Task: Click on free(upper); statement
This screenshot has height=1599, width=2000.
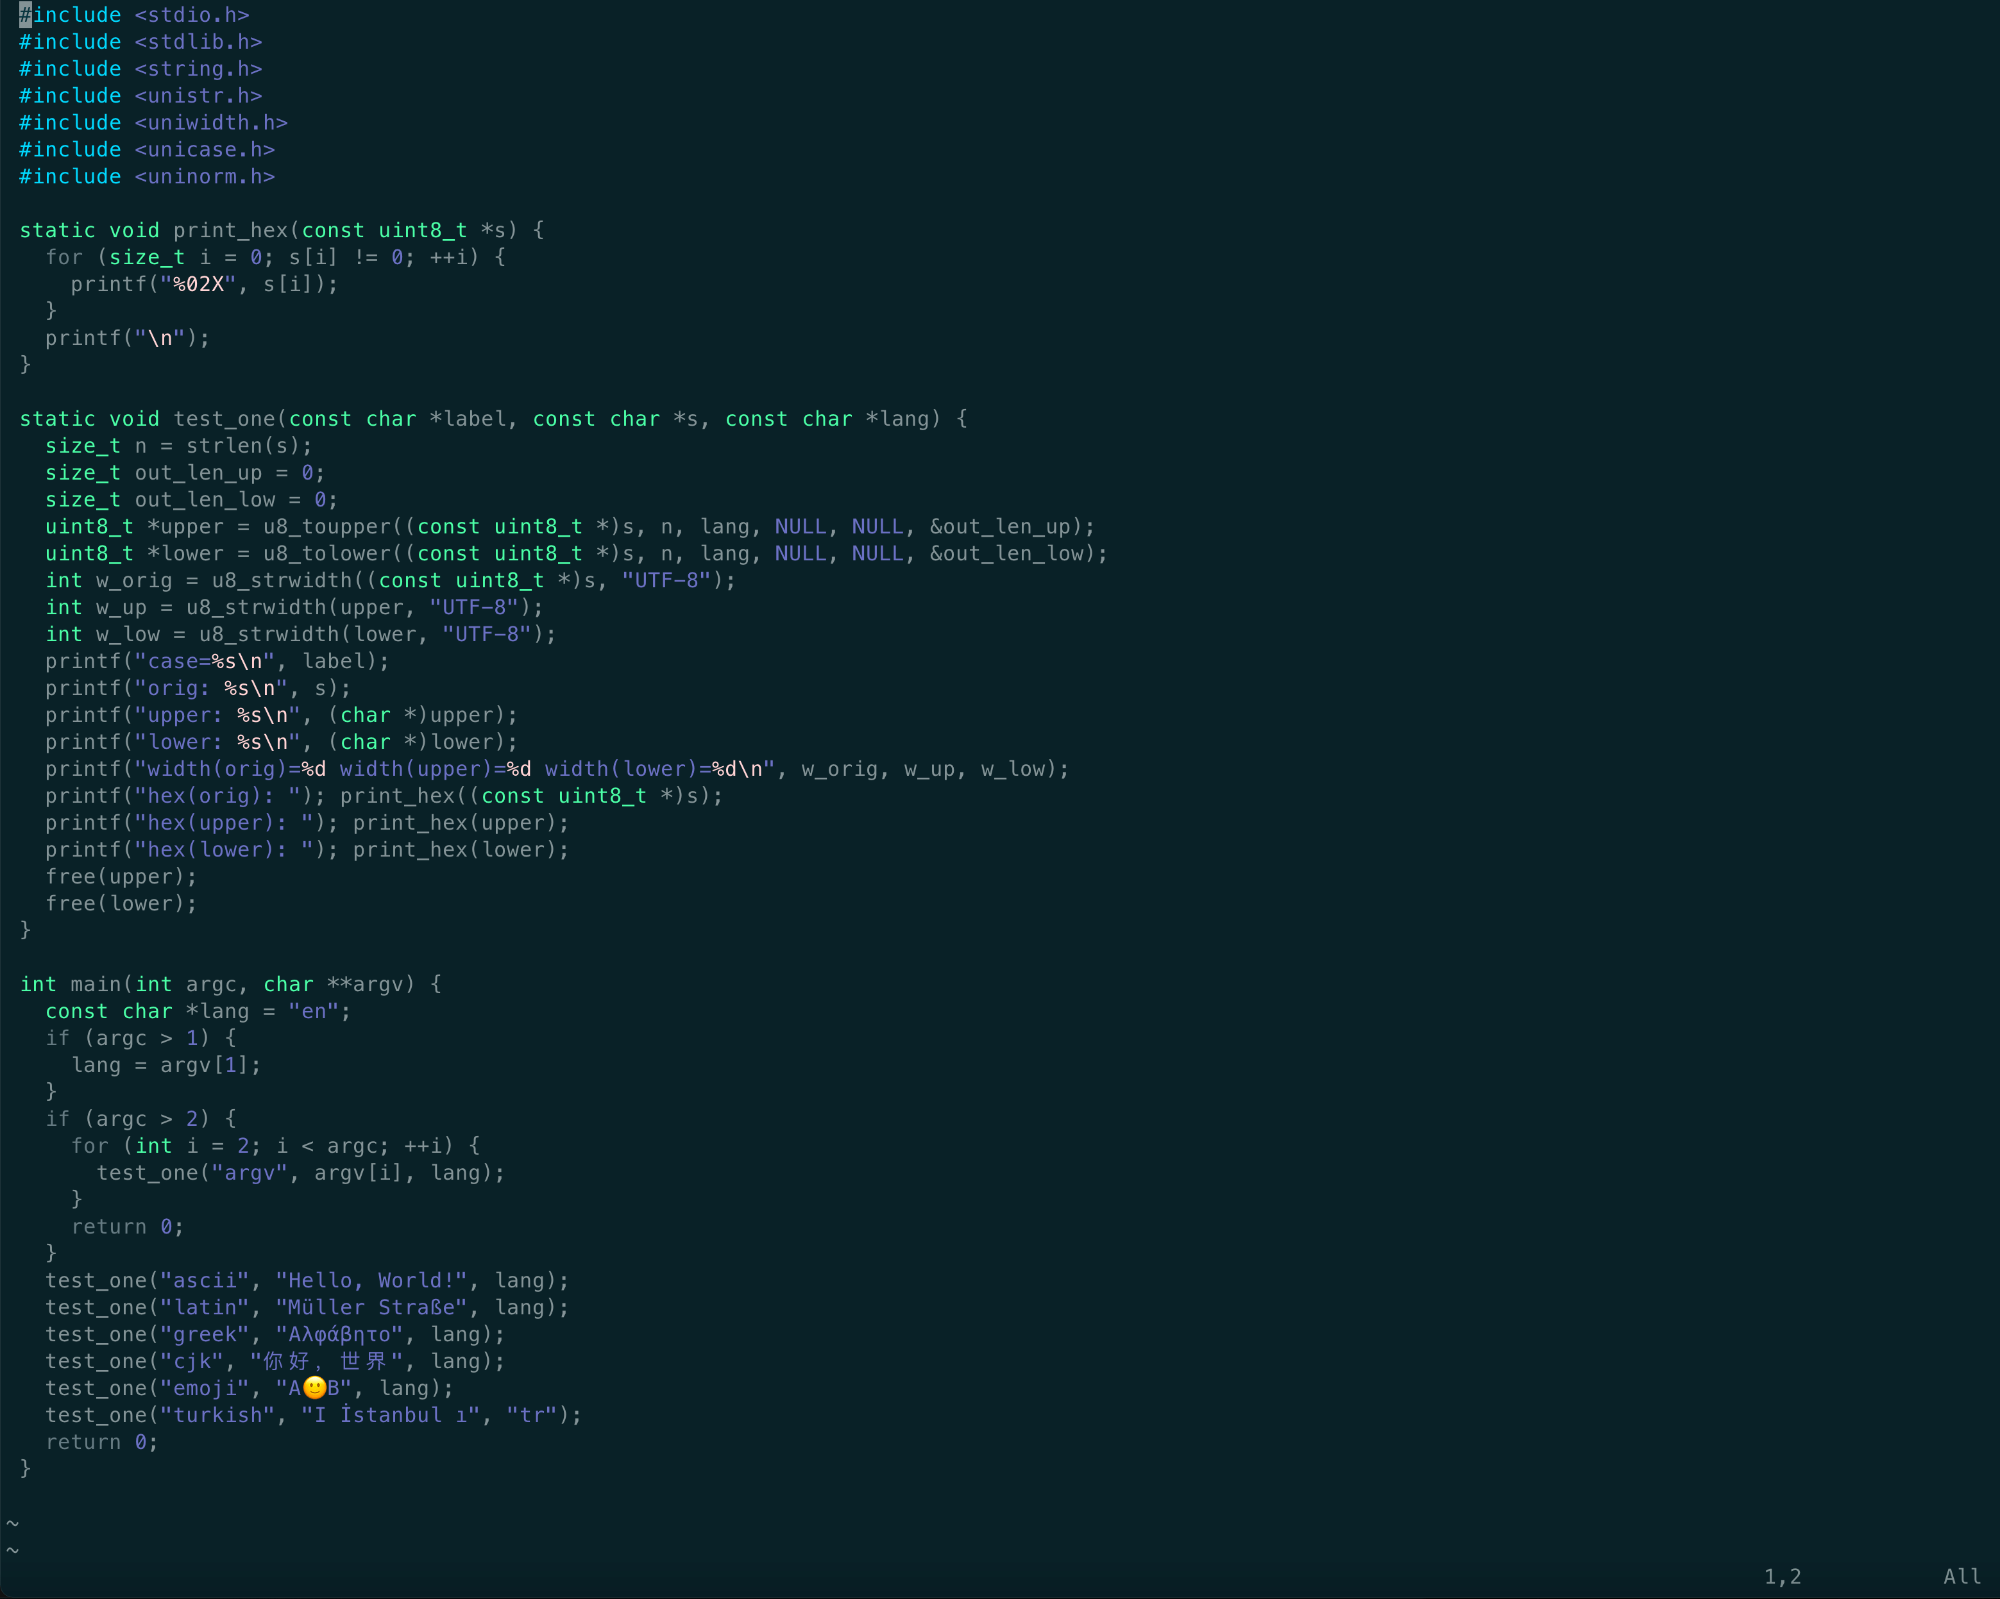Action: 121,877
